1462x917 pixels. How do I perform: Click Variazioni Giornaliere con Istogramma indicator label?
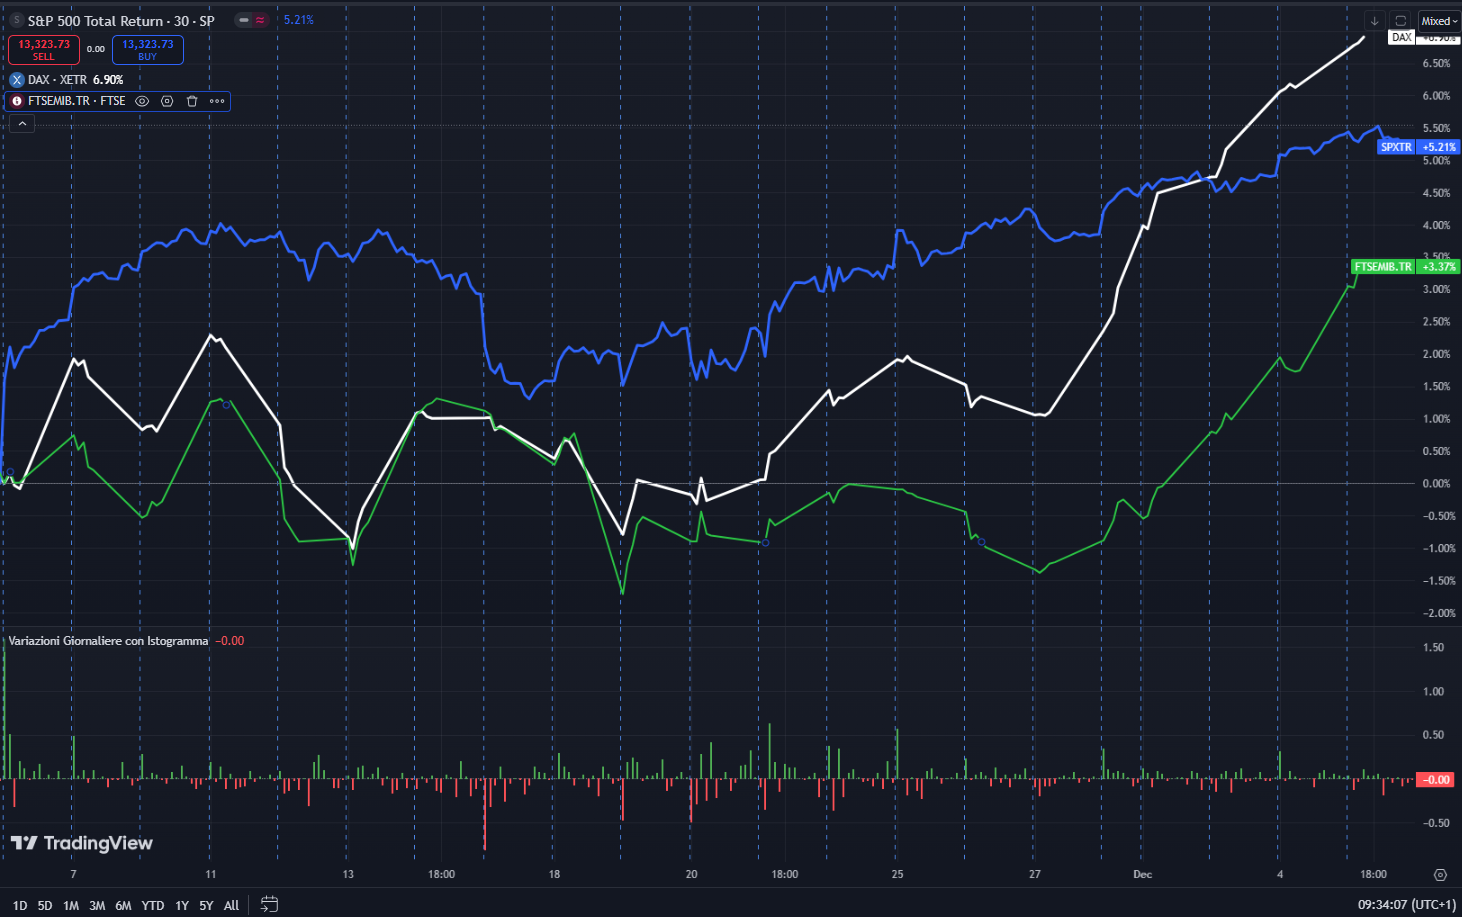108,641
